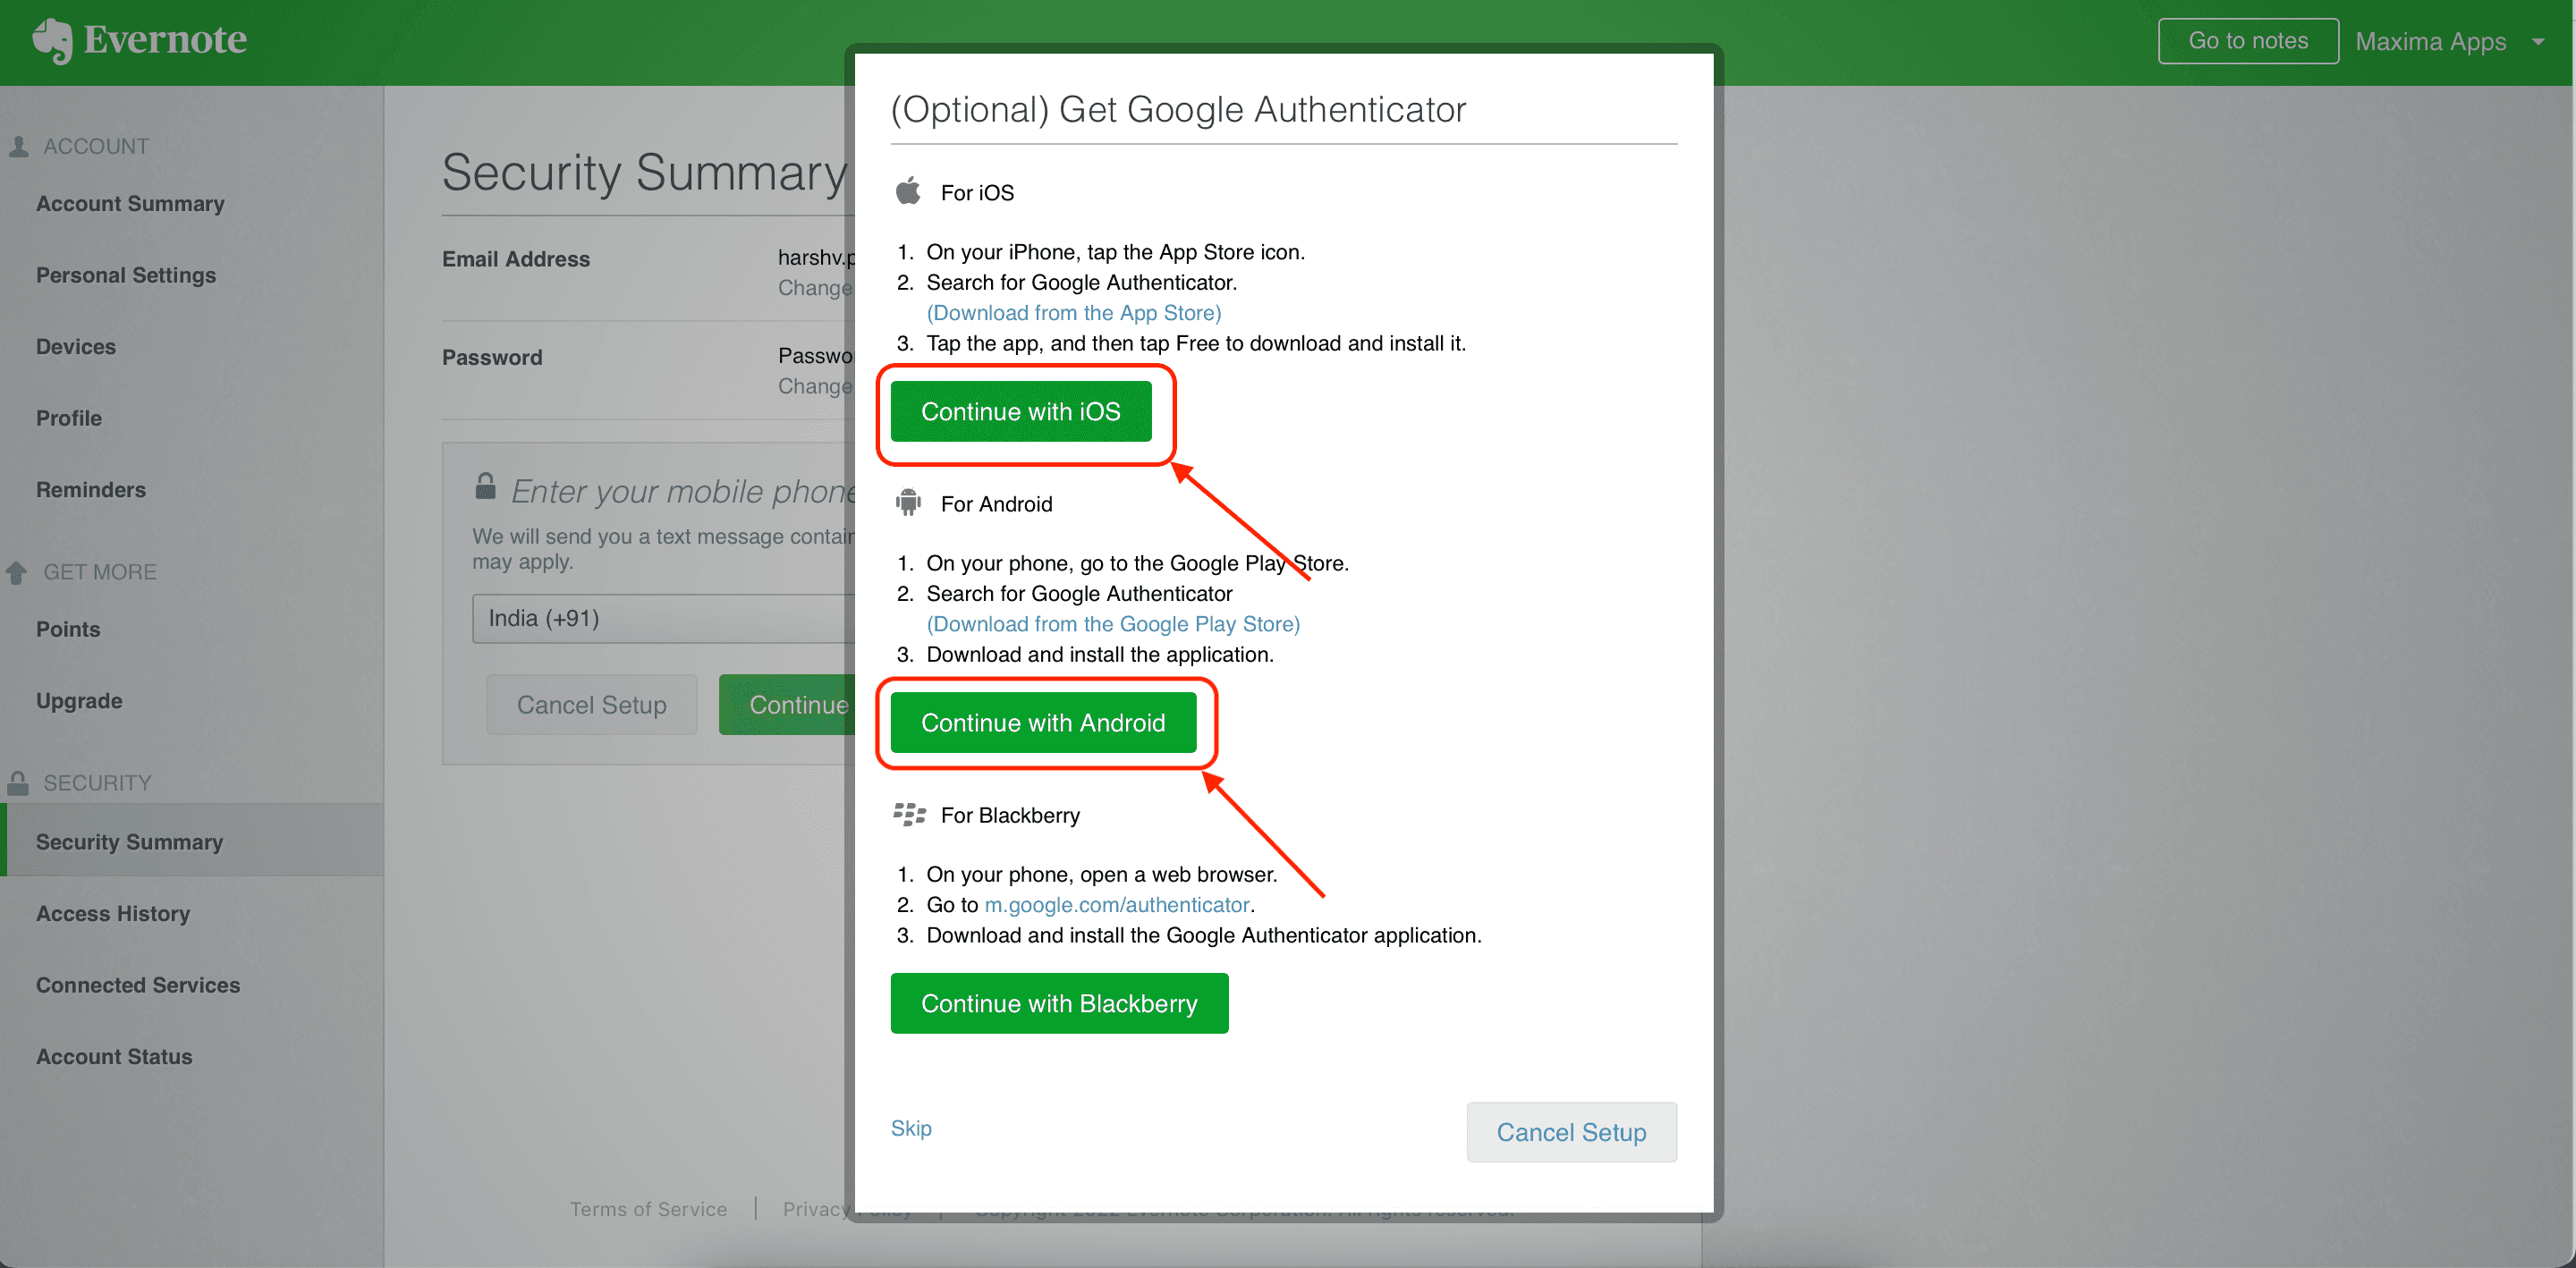Click the GET MORE section header text
The image size is (2576, 1268).
click(x=100, y=572)
